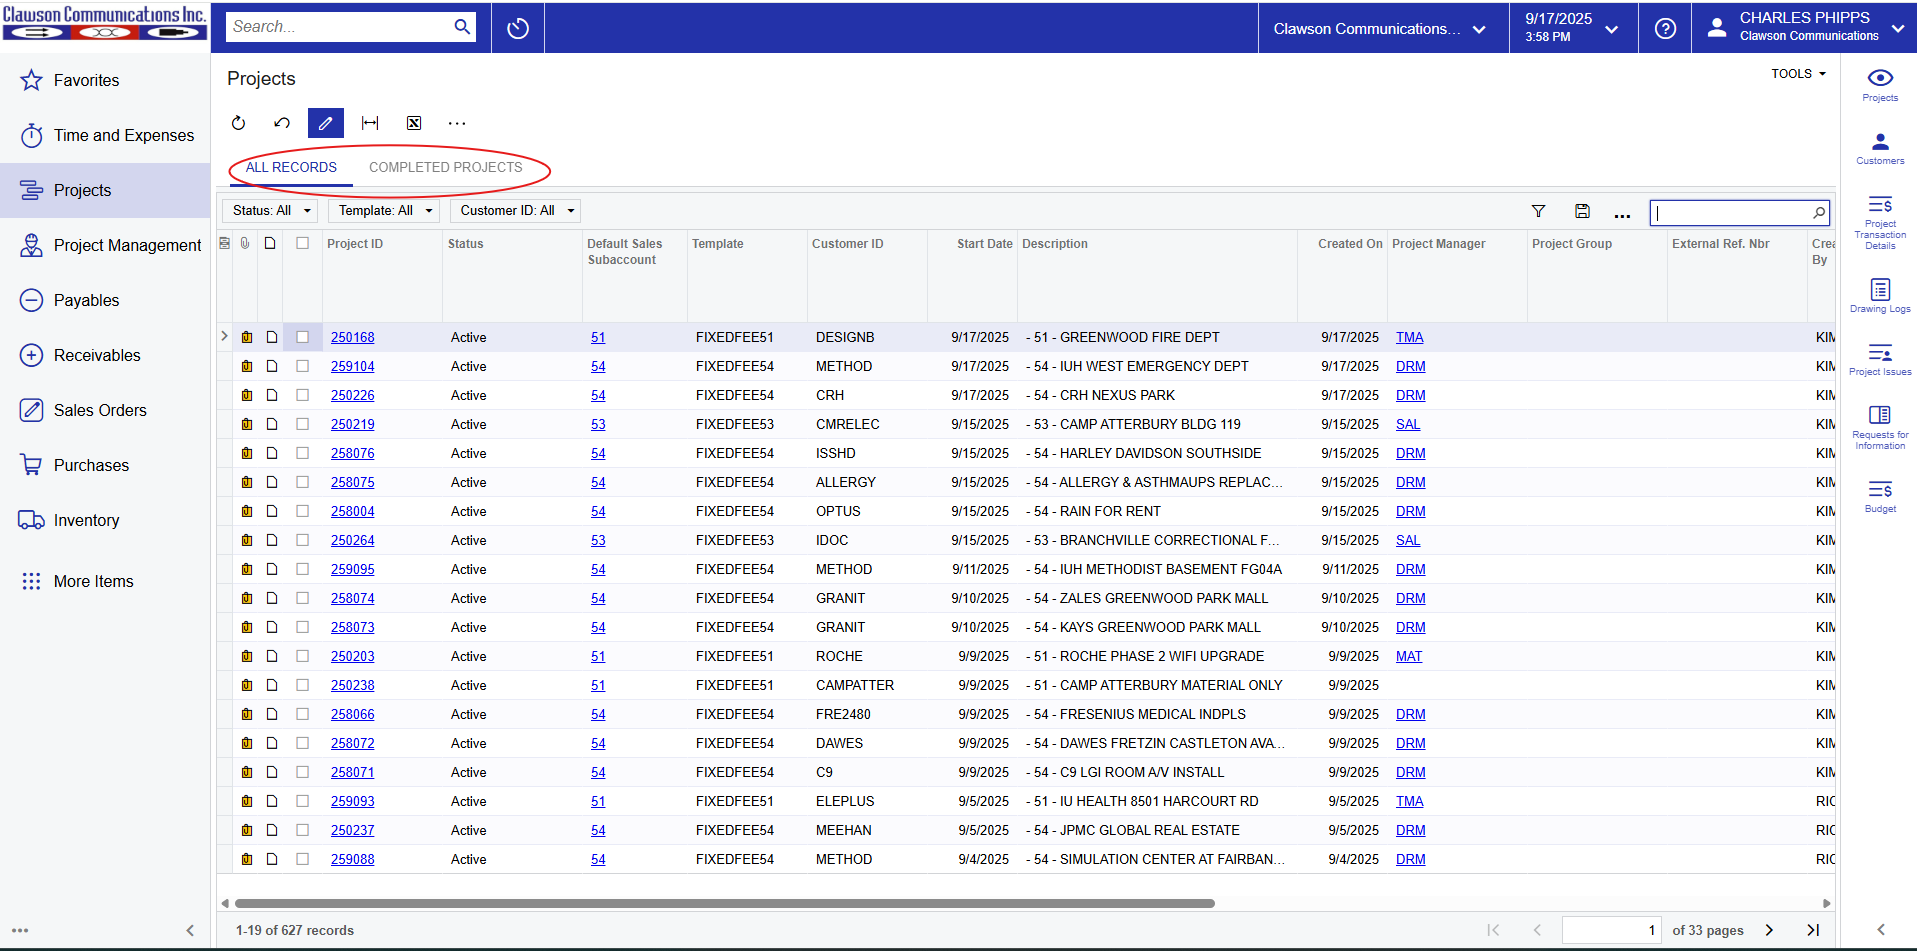Expand the Customer ID: All dropdown

[x=516, y=211]
